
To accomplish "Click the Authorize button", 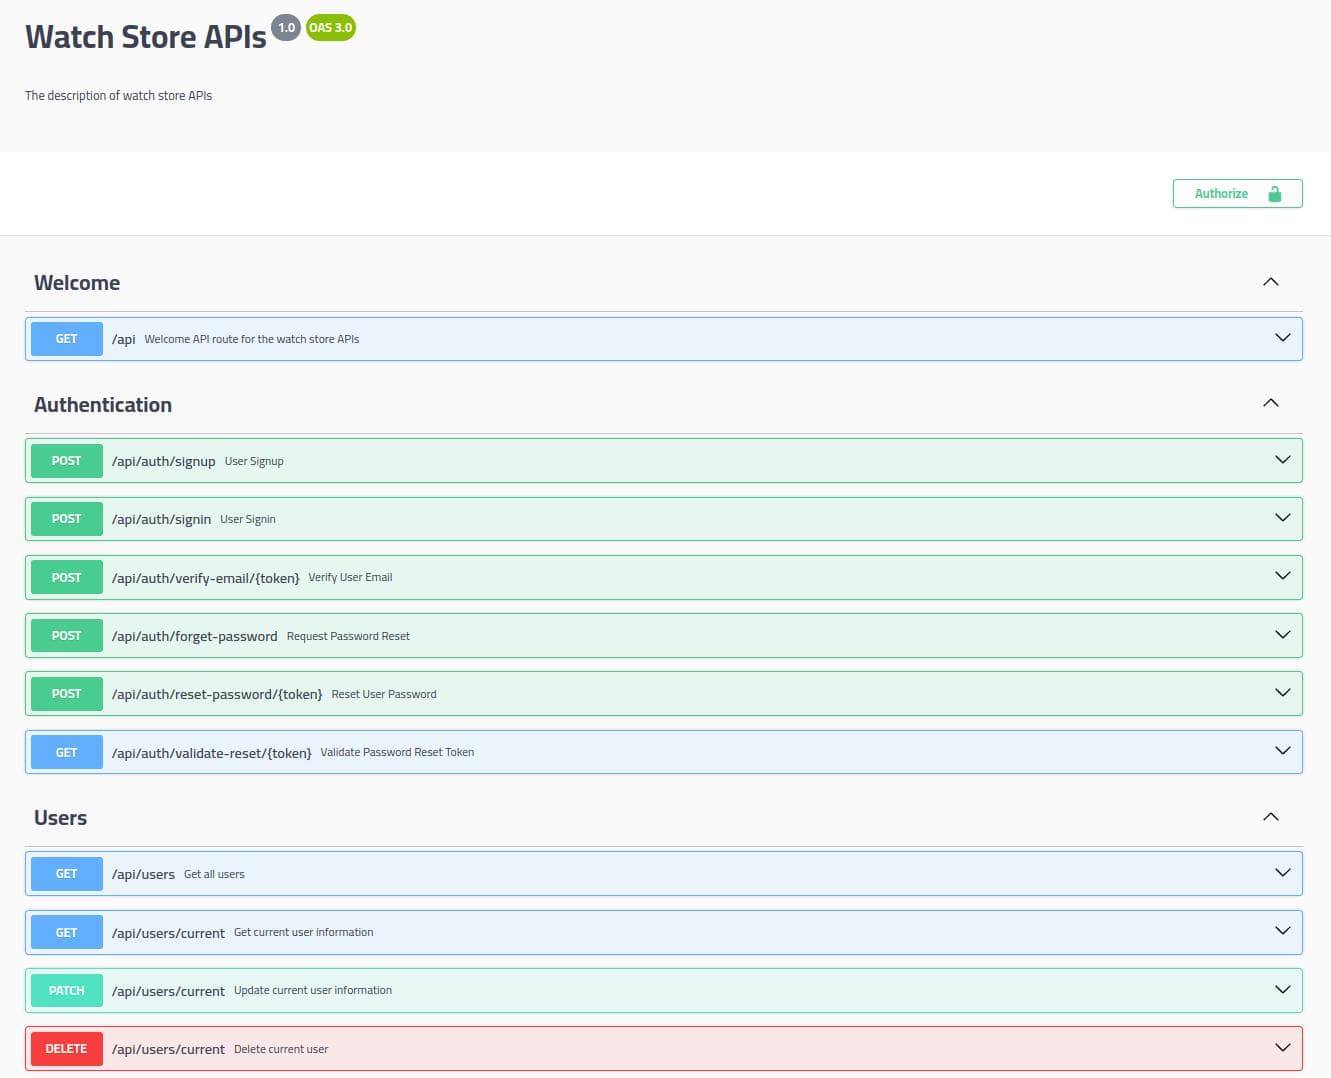I will [1237, 194].
